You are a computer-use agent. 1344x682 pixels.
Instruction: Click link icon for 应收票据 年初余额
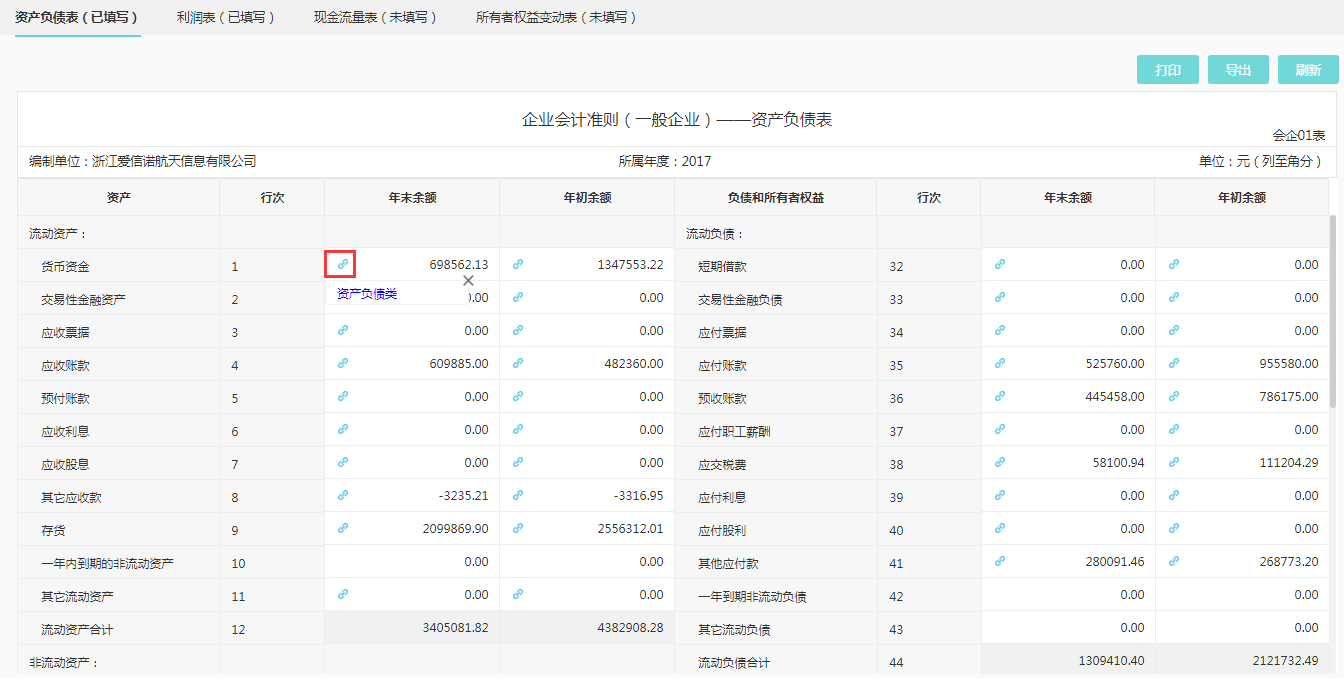click(x=517, y=330)
